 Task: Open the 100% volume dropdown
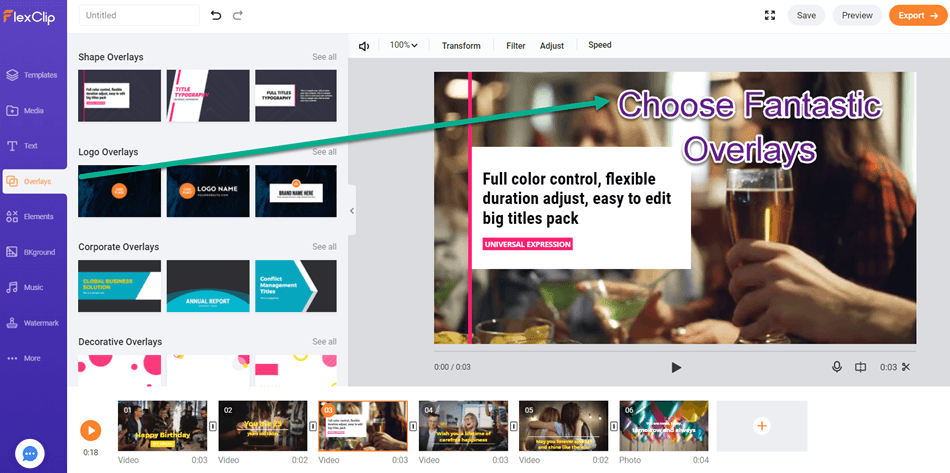click(404, 45)
